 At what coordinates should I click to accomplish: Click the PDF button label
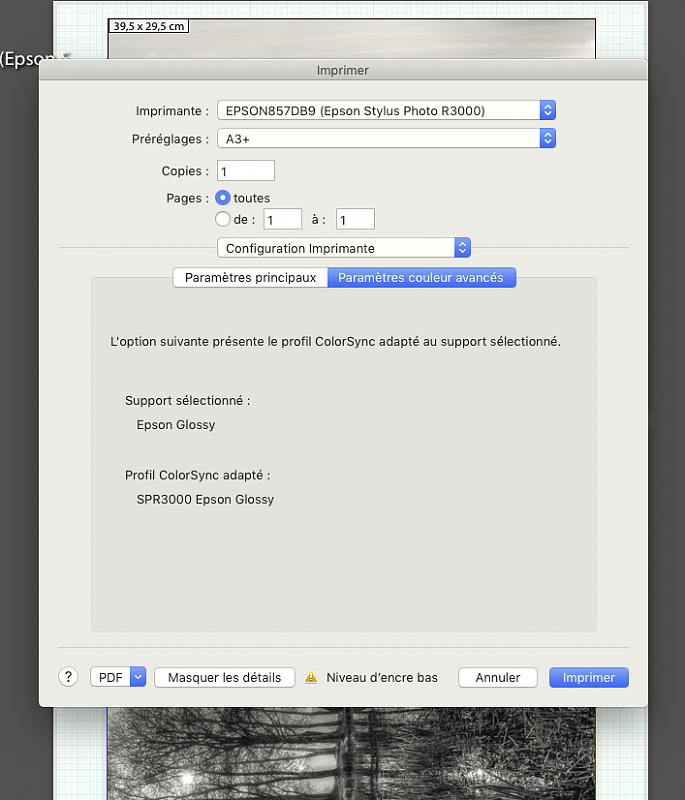(109, 677)
